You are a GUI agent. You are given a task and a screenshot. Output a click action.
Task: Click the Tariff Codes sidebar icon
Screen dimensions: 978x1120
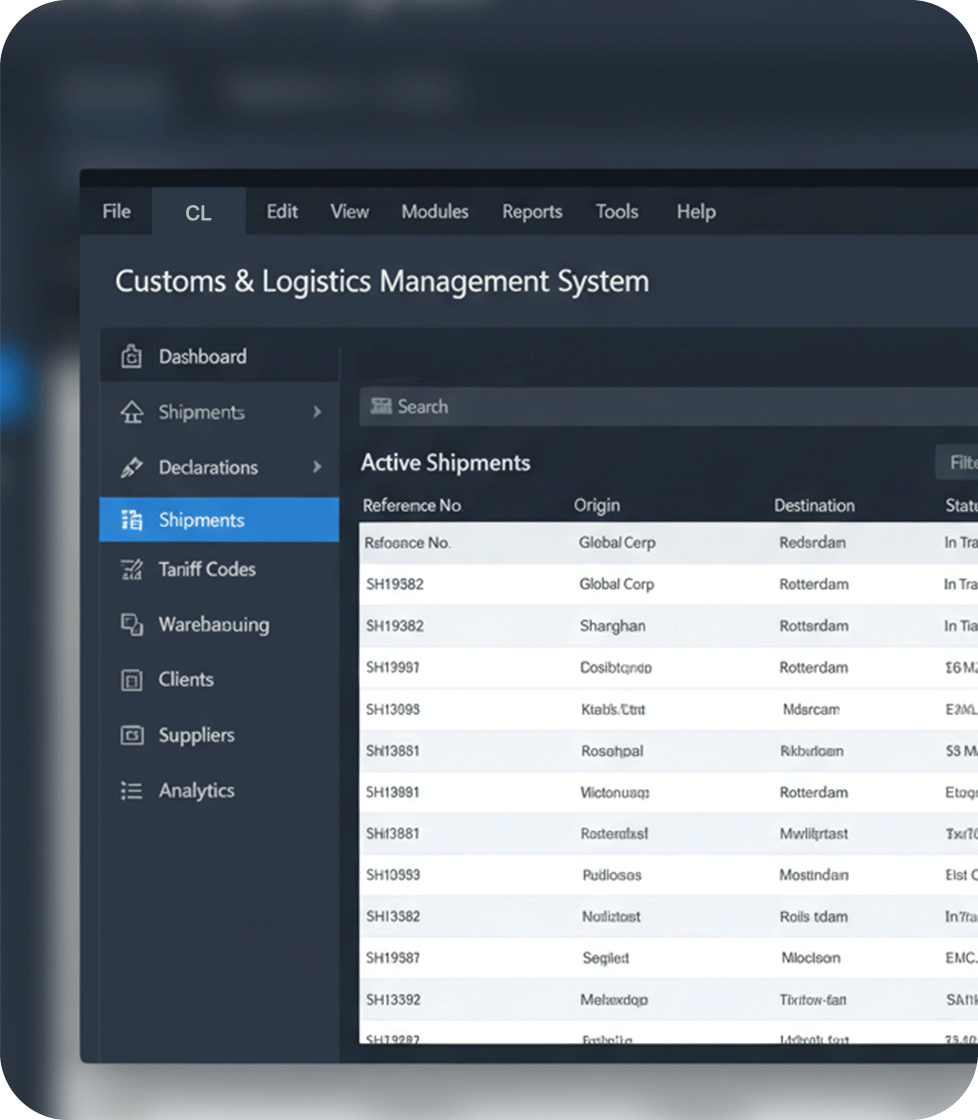(131, 570)
